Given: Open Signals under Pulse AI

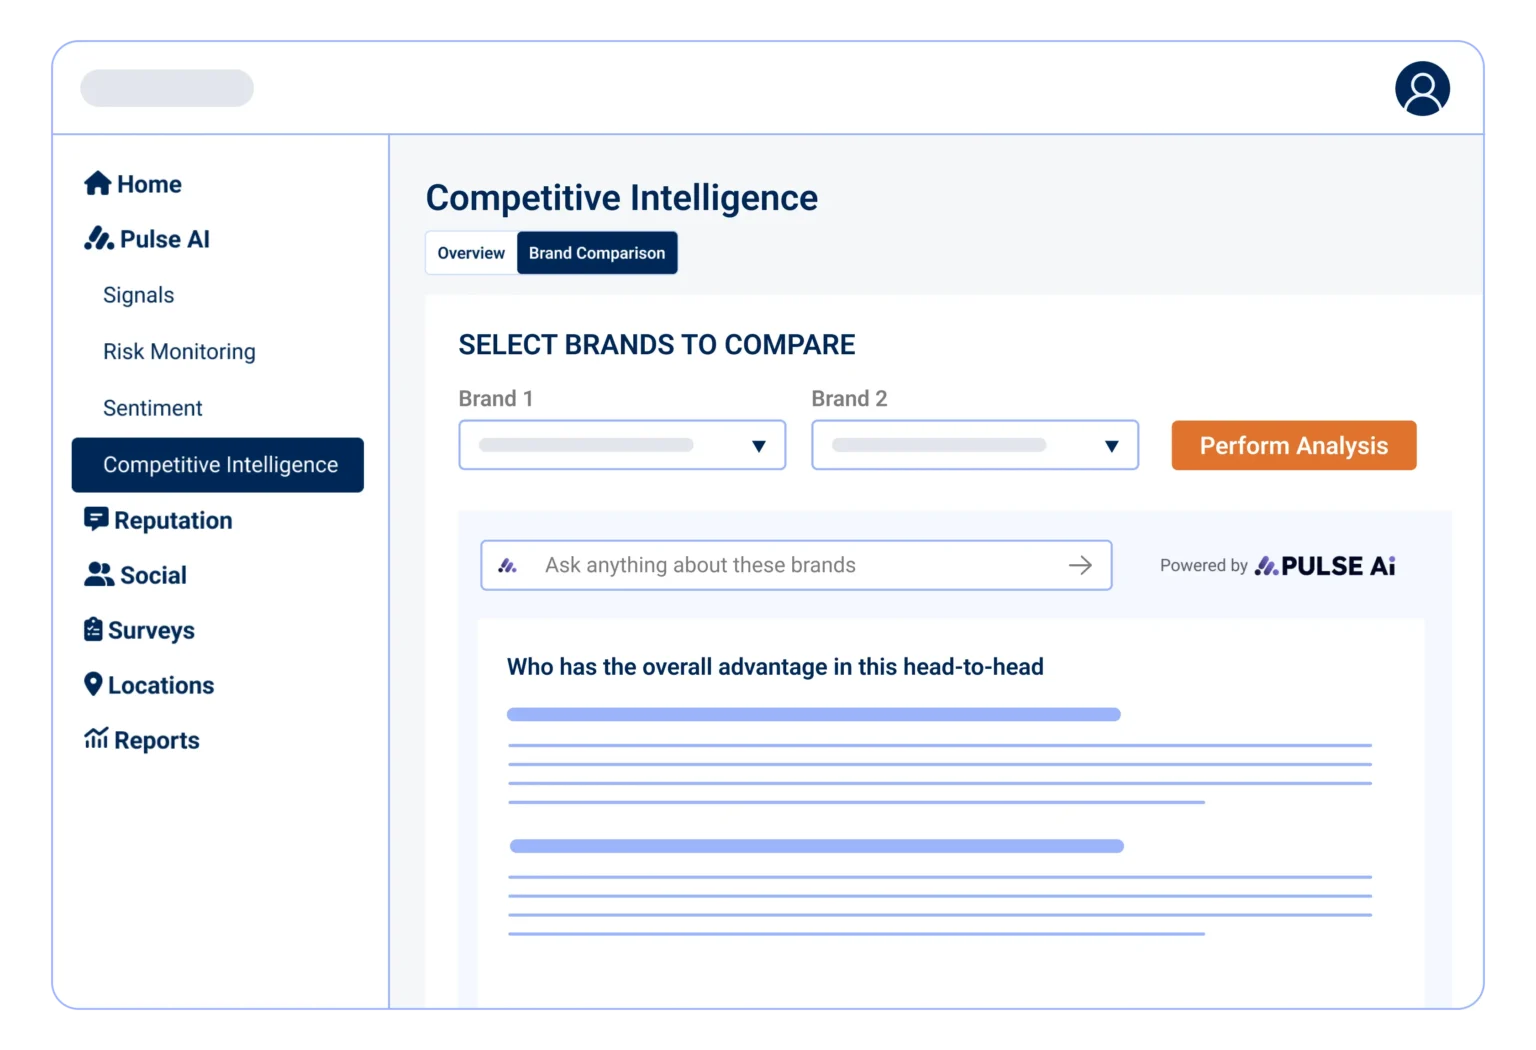Looking at the screenshot, I should point(139,295).
